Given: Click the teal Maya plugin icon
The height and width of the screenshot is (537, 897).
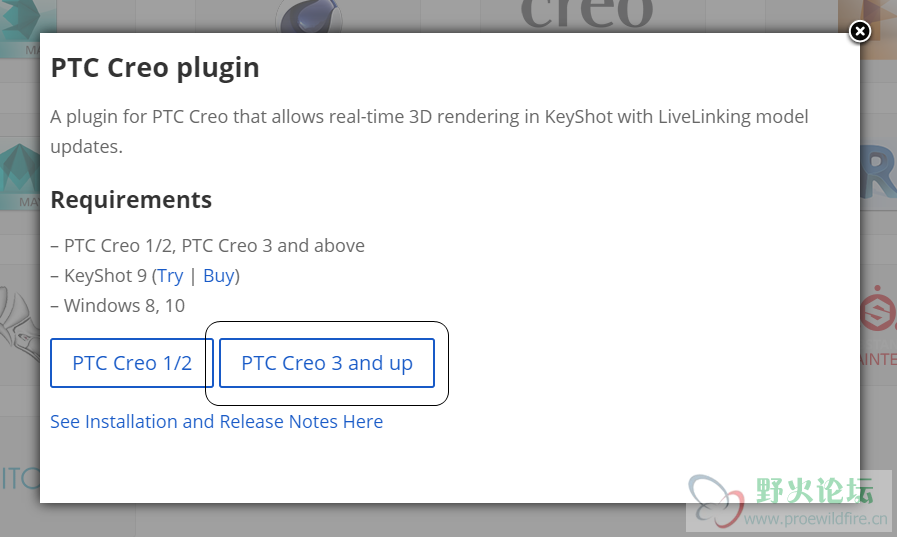Looking at the screenshot, I should 19,170.
